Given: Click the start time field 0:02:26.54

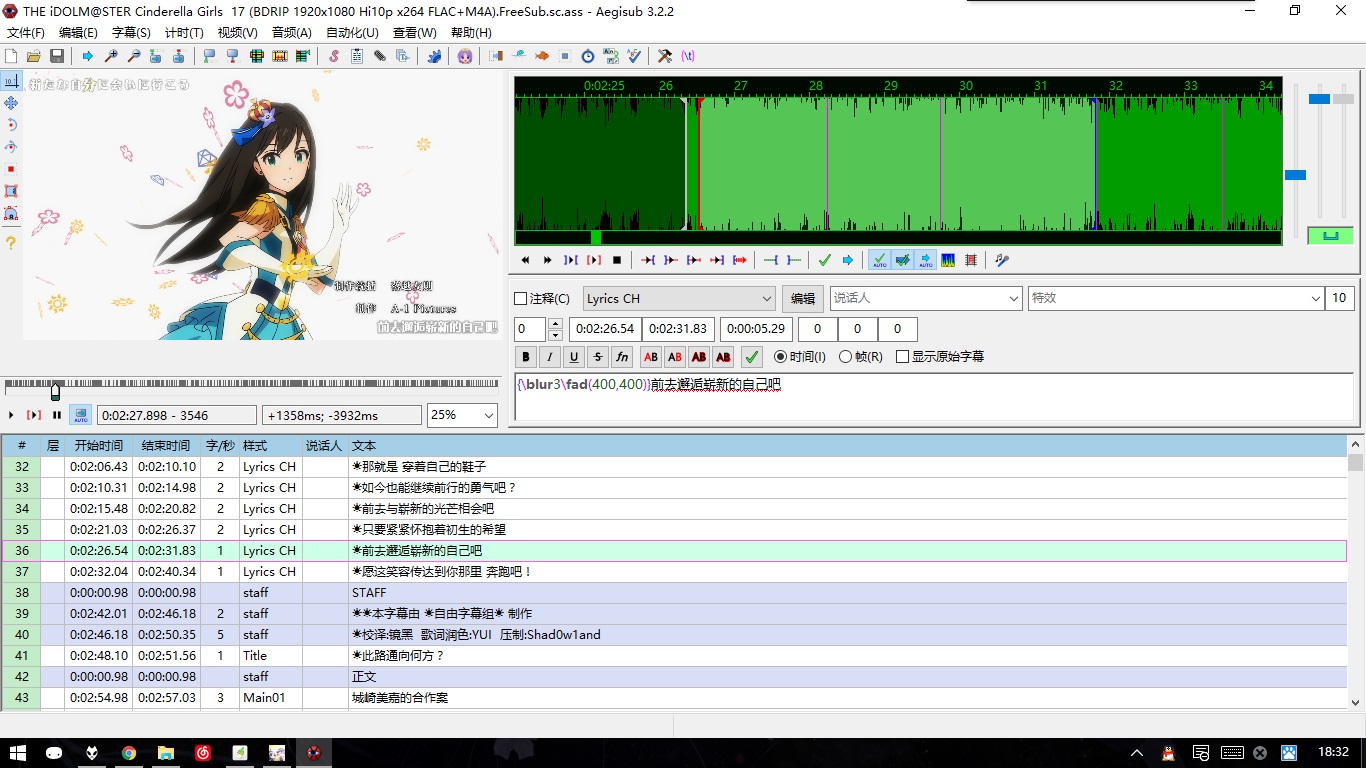Looking at the screenshot, I should click(605, 329).
